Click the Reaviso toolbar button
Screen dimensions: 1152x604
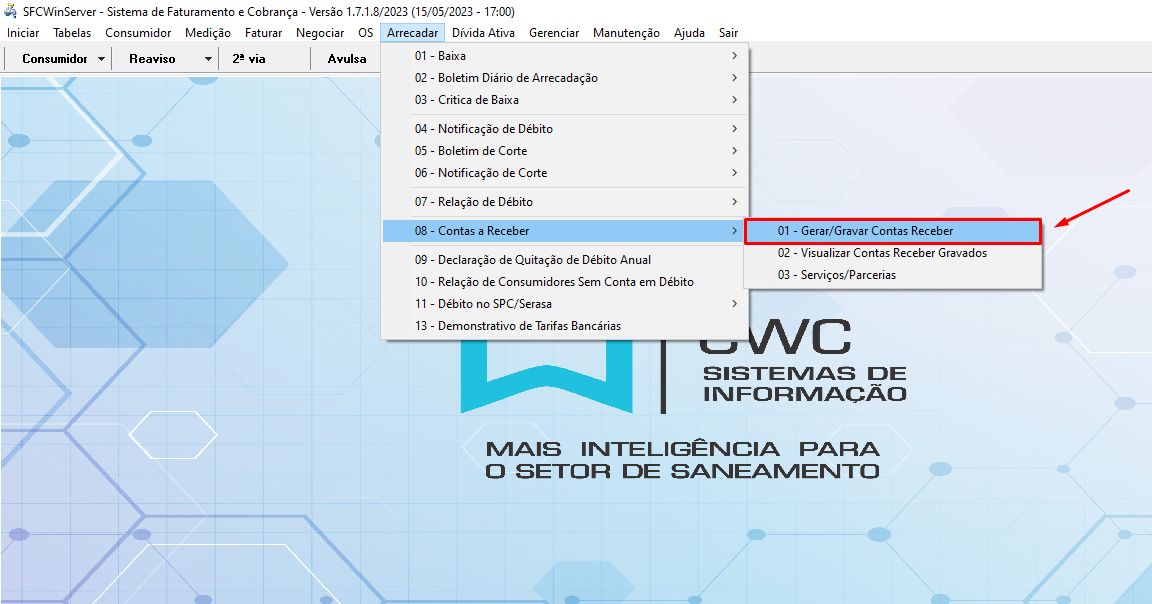[152, 59]
